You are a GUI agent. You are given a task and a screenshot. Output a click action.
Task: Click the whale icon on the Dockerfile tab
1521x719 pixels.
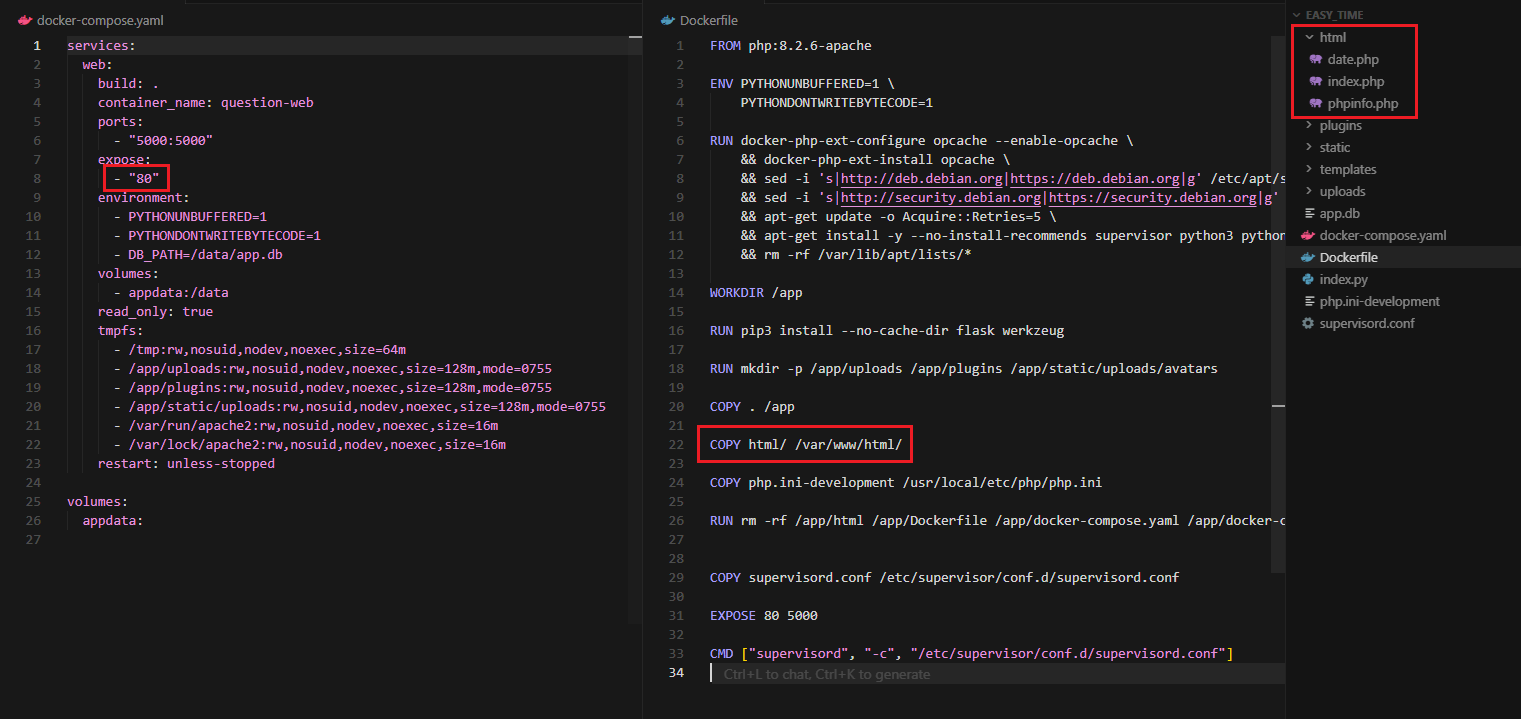pyautogui.click(x=668, y=20)
